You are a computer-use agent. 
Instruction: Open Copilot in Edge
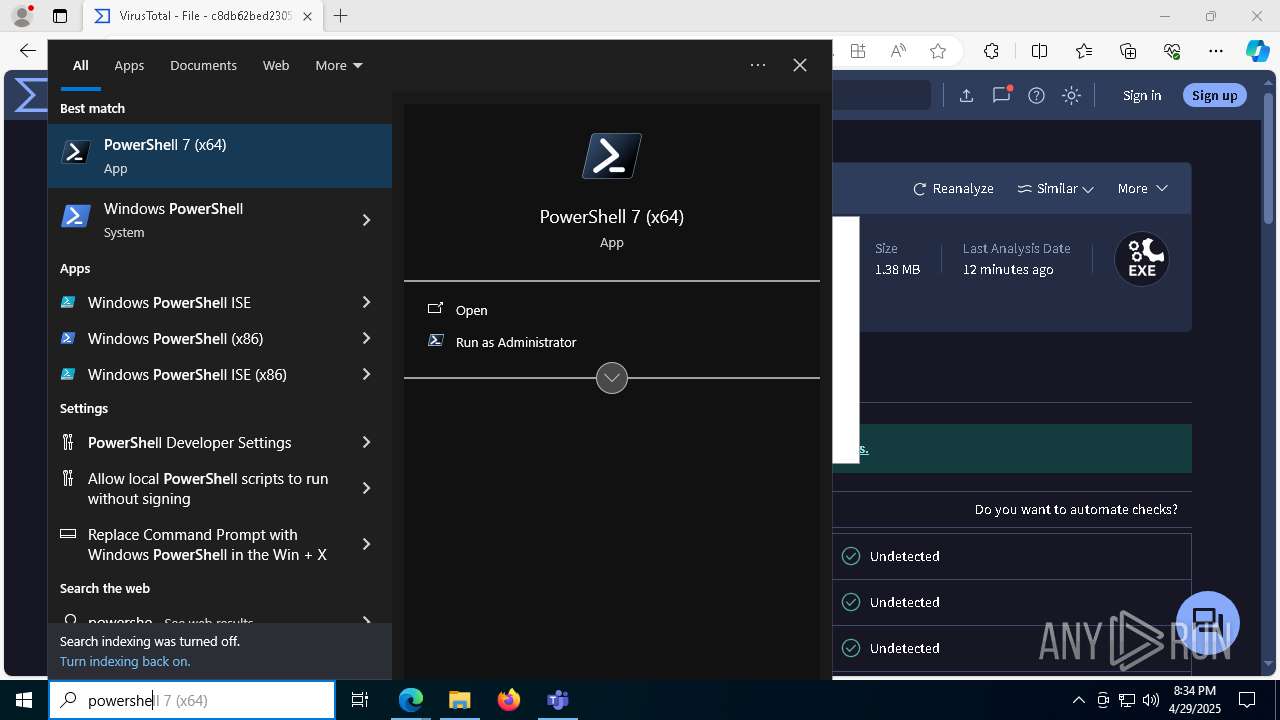pyautogui.click(x=1257, y=51)
